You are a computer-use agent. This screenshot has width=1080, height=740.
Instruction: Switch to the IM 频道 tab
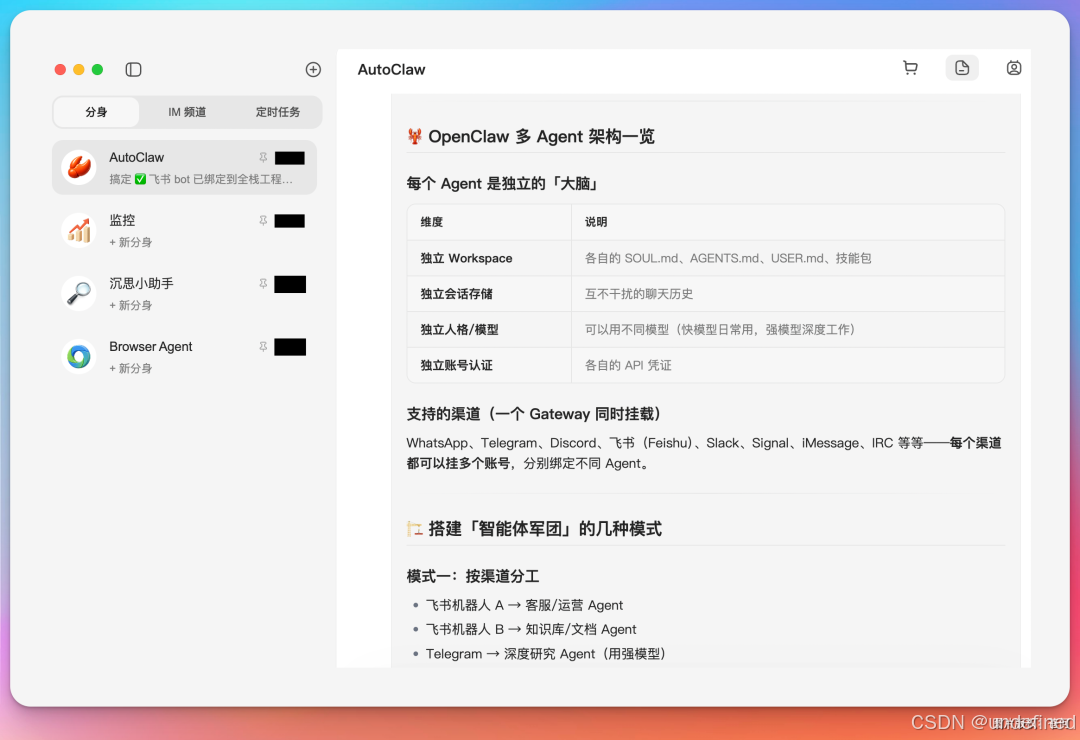(x=187, y=112)
